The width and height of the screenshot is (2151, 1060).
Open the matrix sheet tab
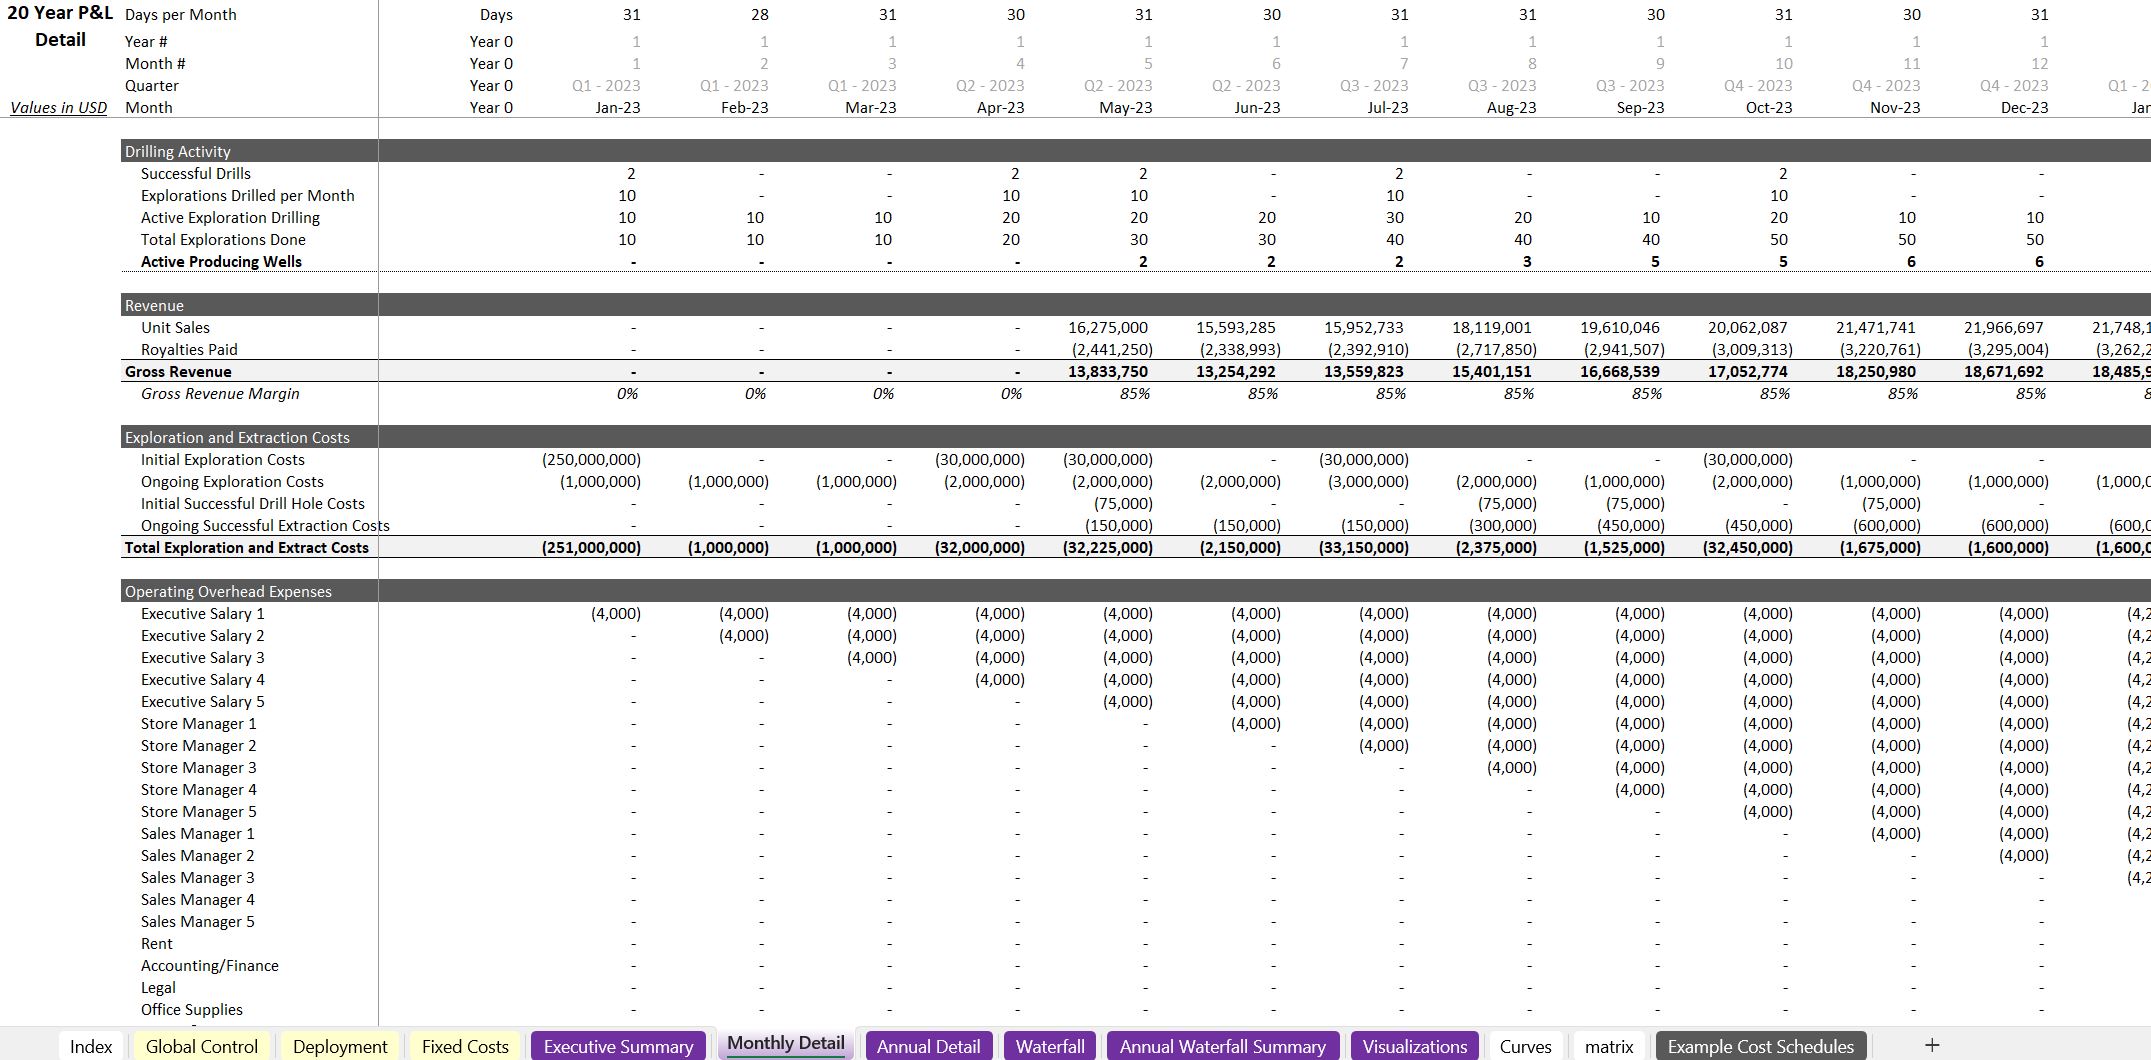tap(1608, 1046)
